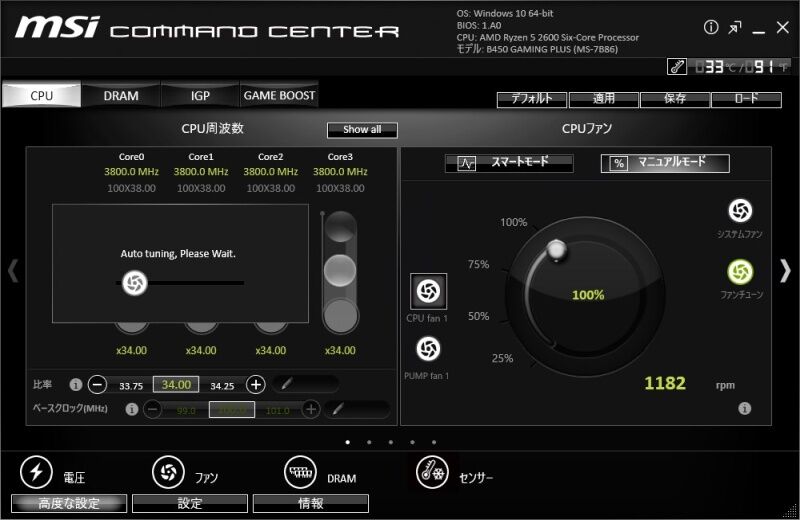This screenshot has height=520, width=800.
Task: Click the graph icon in スマートモード button
Action: (x=466, y=163)
